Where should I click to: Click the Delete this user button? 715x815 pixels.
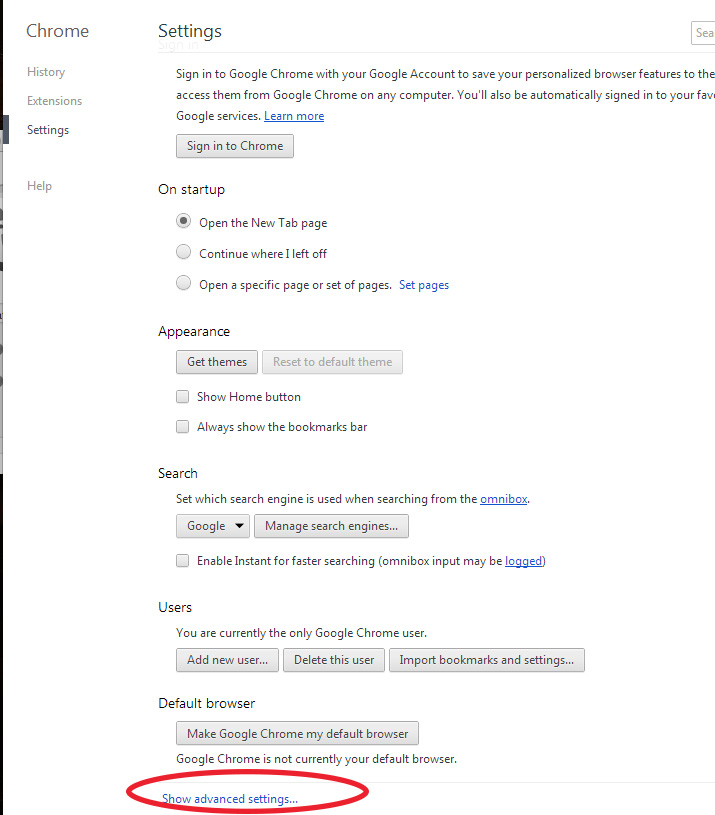pos(334,660)
